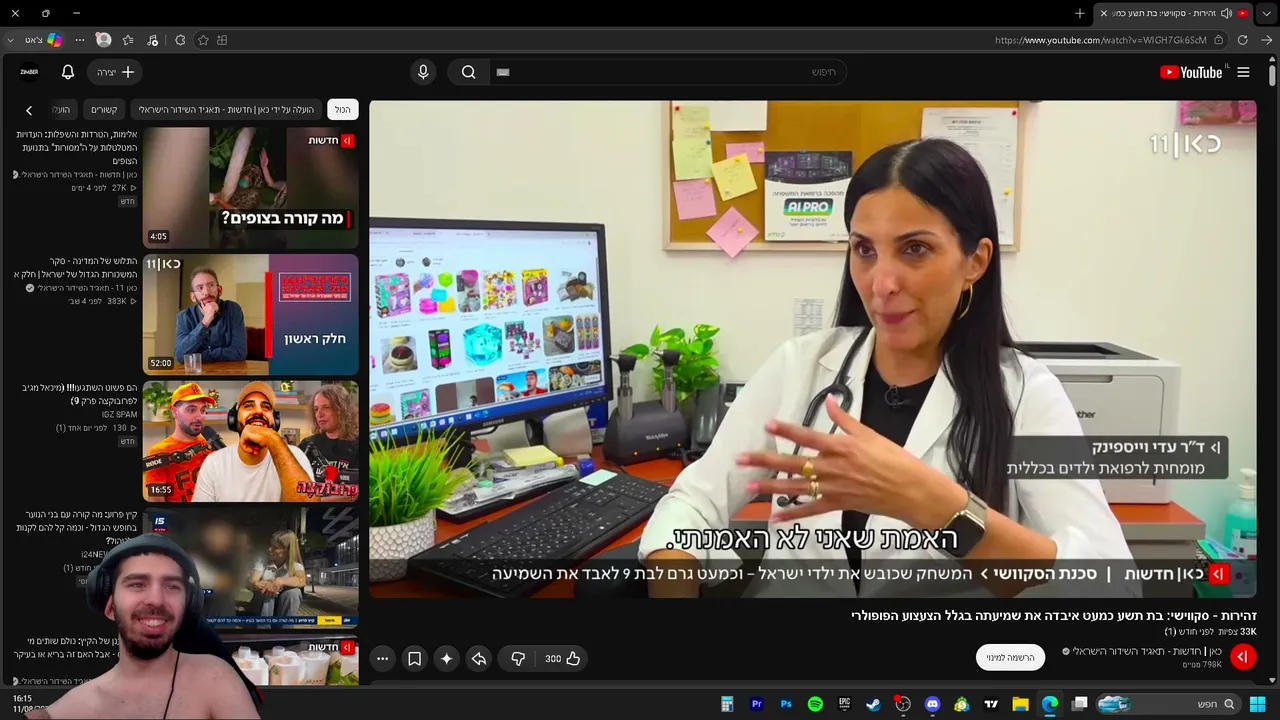The height and width of the screenshot is (720, 1280).
Task: Click the video title below the player
Action: tap(1053, 615)
